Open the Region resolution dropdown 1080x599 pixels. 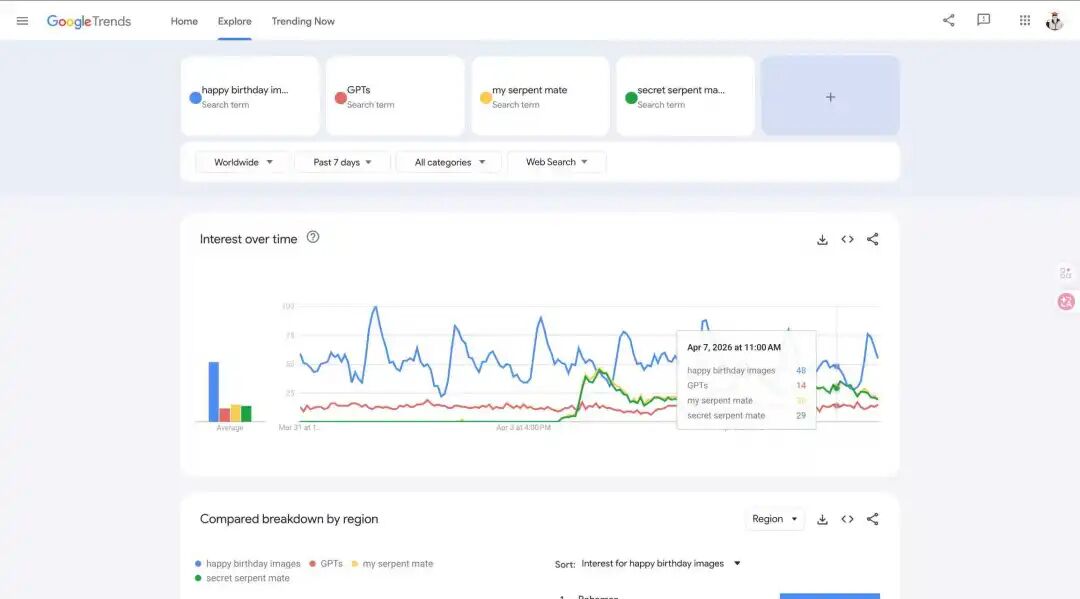point(774,519)
